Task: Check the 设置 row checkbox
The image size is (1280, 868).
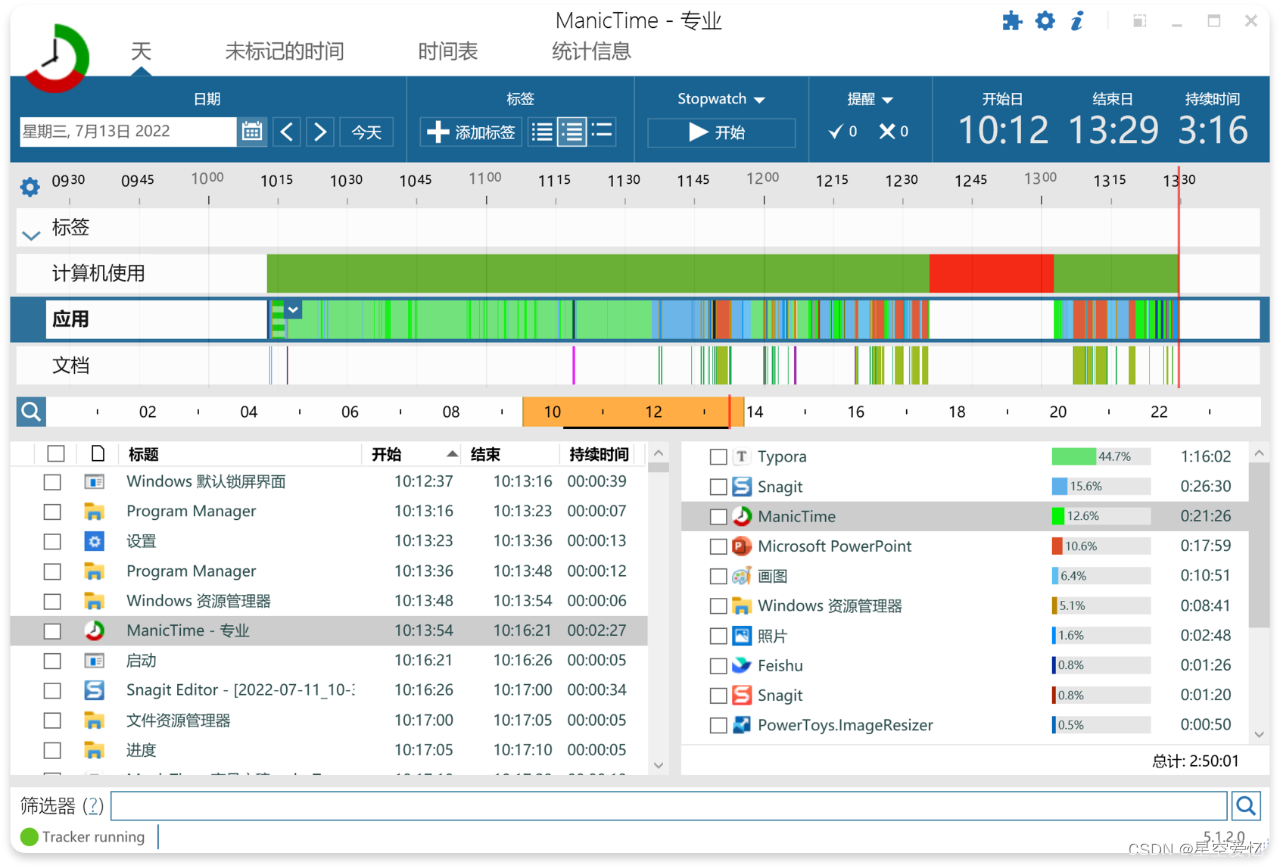Action: (52, 541)
